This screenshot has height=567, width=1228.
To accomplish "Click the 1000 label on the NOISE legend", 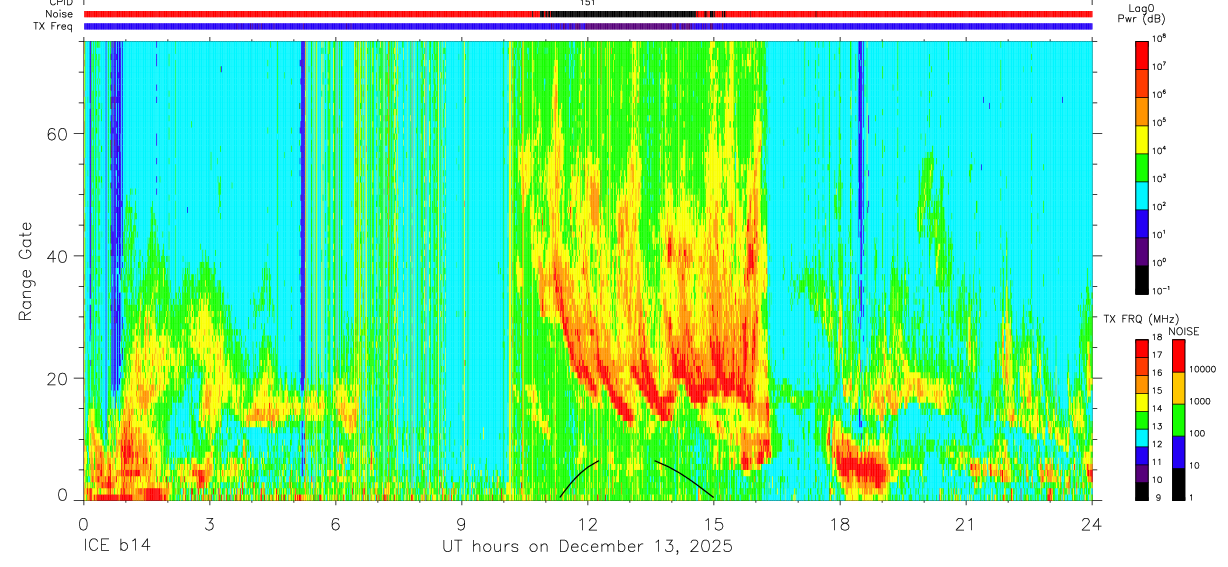I will (x=1201, y=401).
